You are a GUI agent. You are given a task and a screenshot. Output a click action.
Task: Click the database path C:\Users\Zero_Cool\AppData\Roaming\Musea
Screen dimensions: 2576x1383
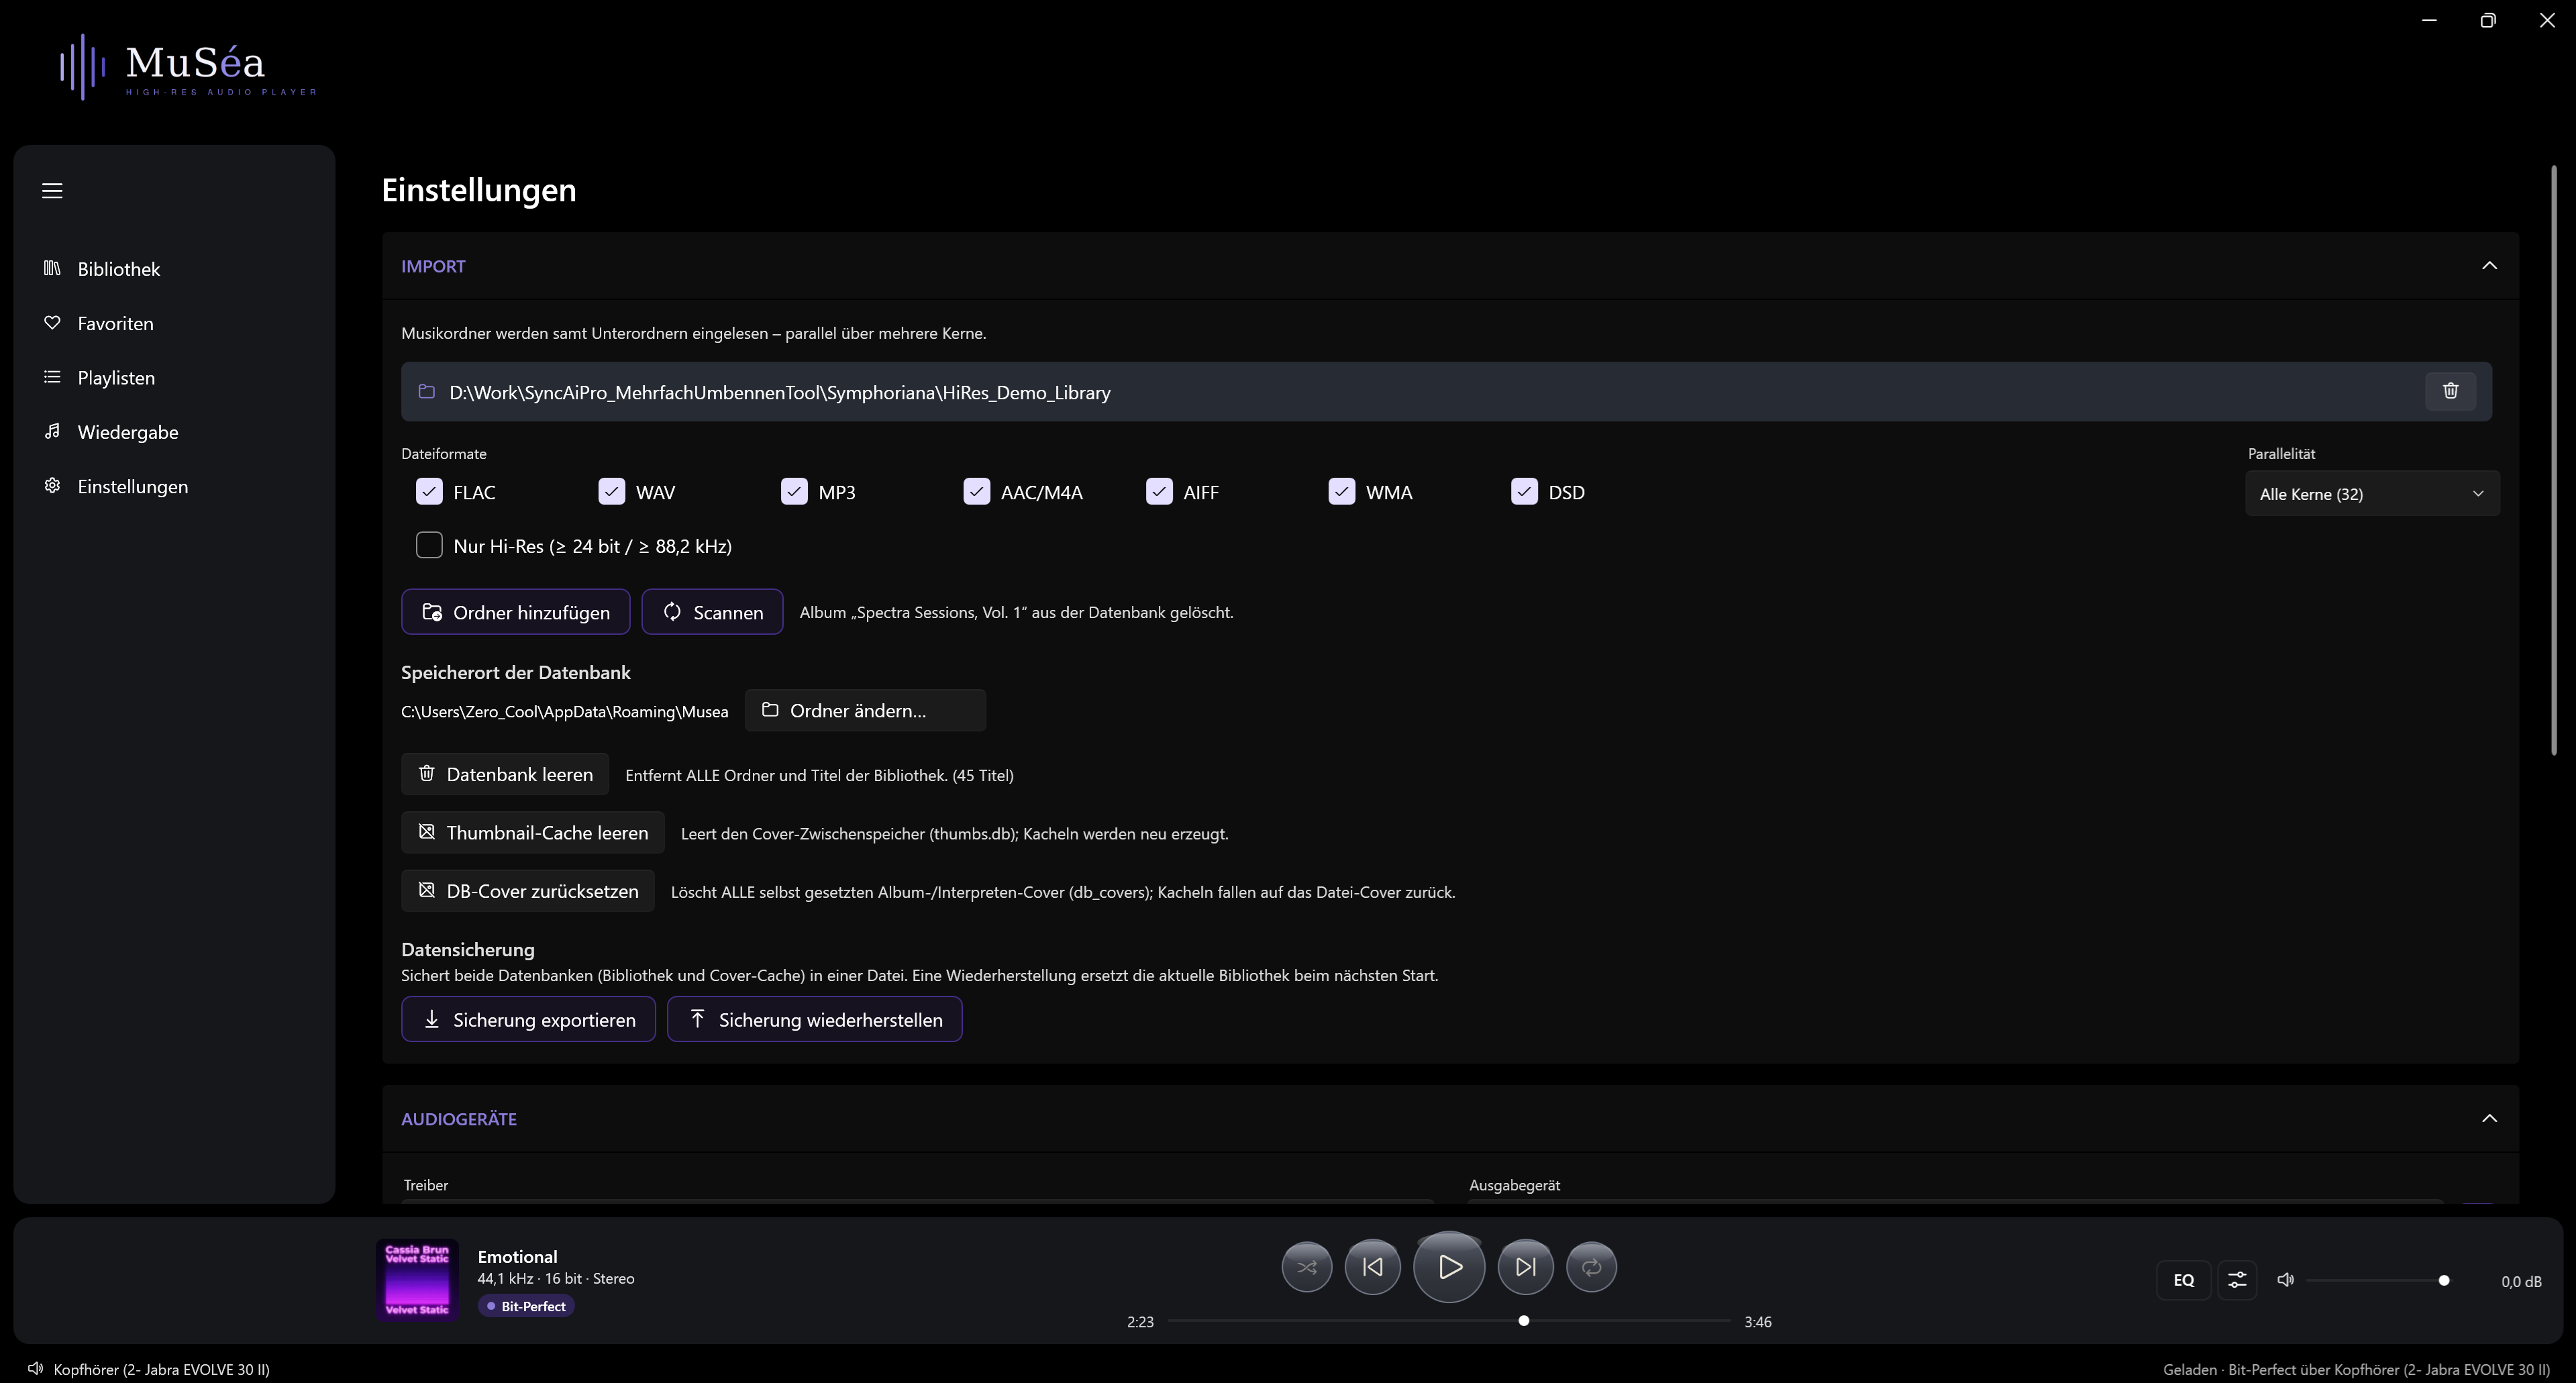tap(565, 711)
